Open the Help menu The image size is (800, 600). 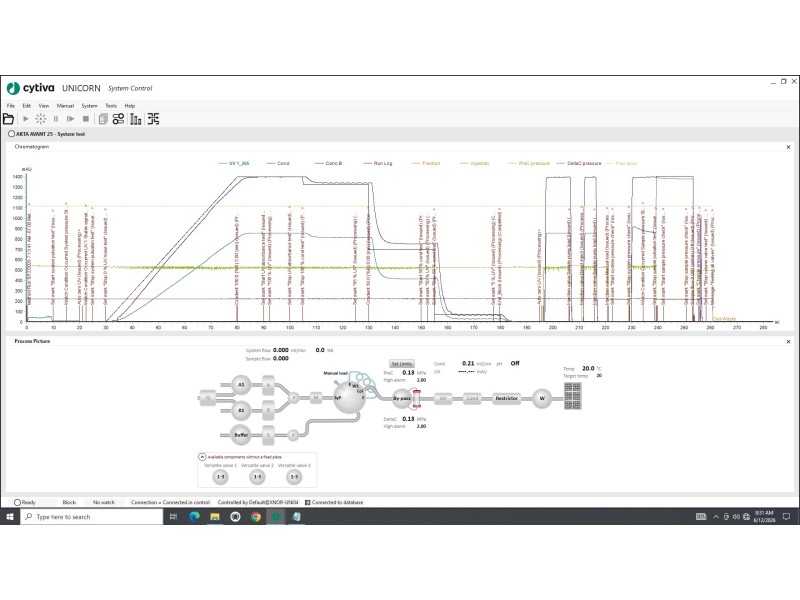coord(130,106)
